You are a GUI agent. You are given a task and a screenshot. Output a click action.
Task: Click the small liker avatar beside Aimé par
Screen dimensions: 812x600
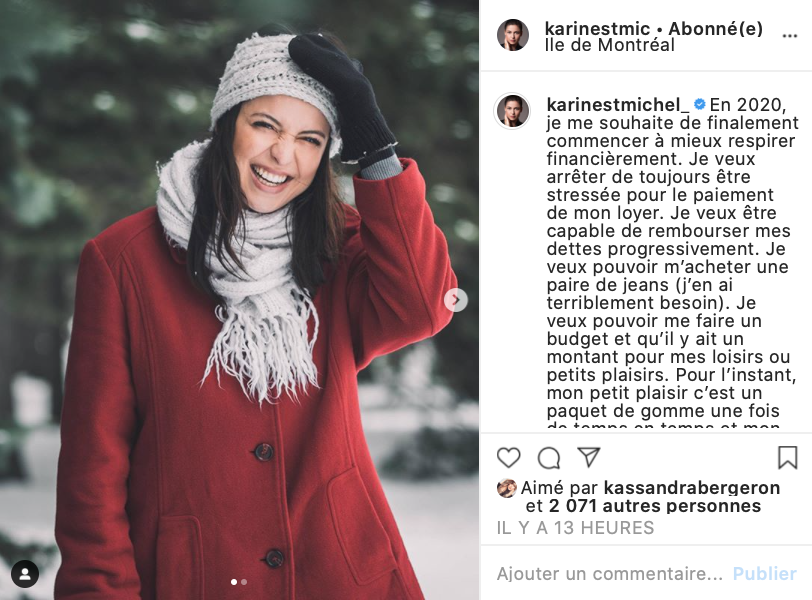pyautogui.click(x=506, y=488)
